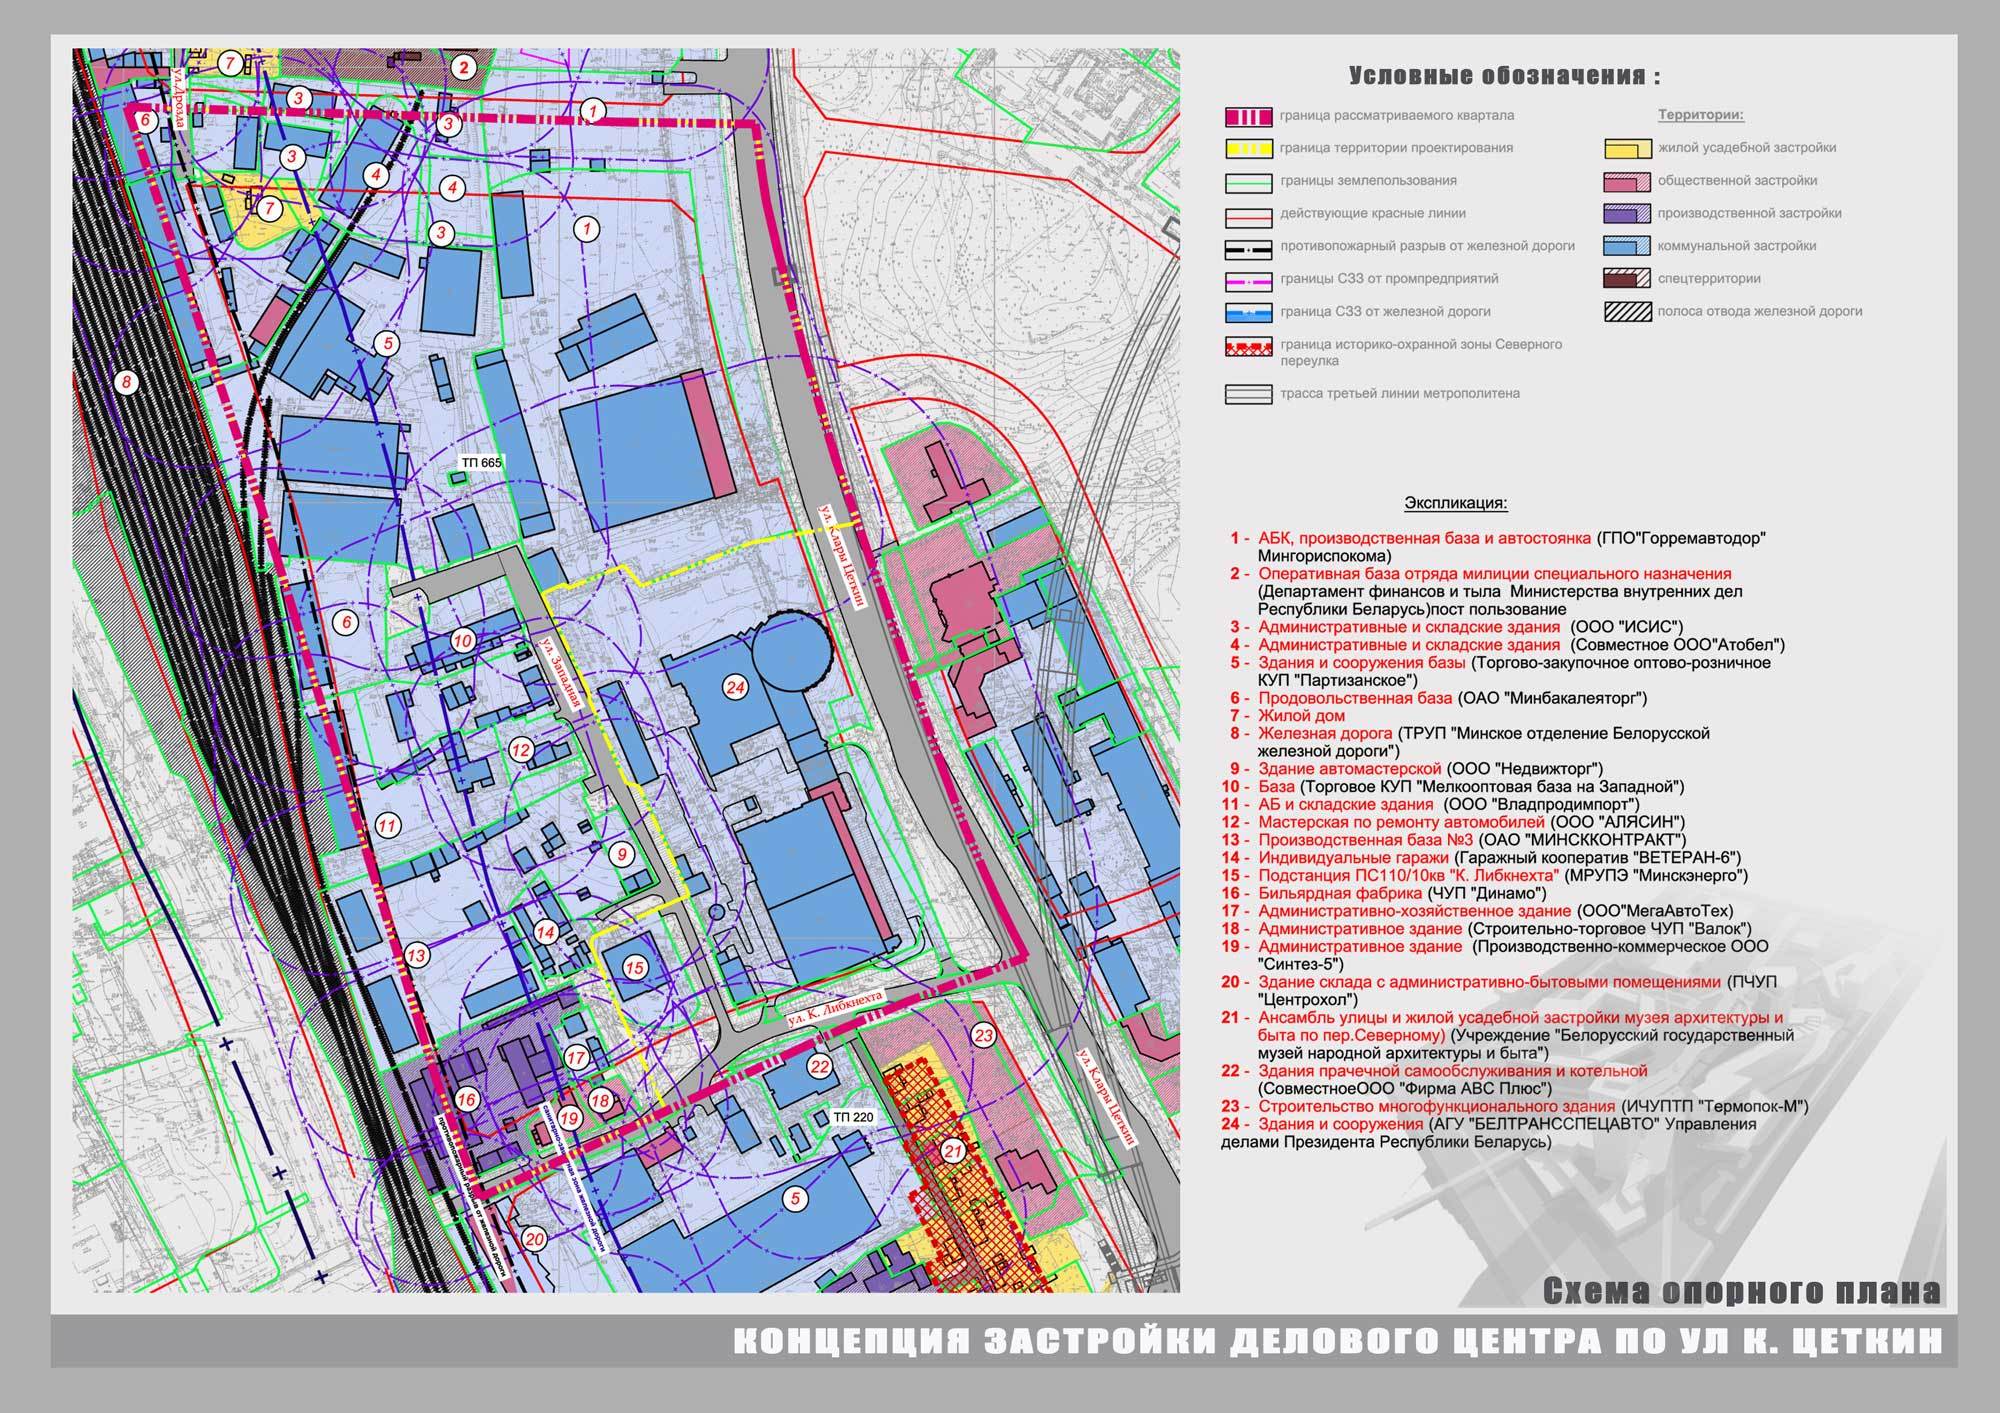Viewport: 2000px width, 1413px height.
Task: Click map marker number 13
Action: pos(416,955)
